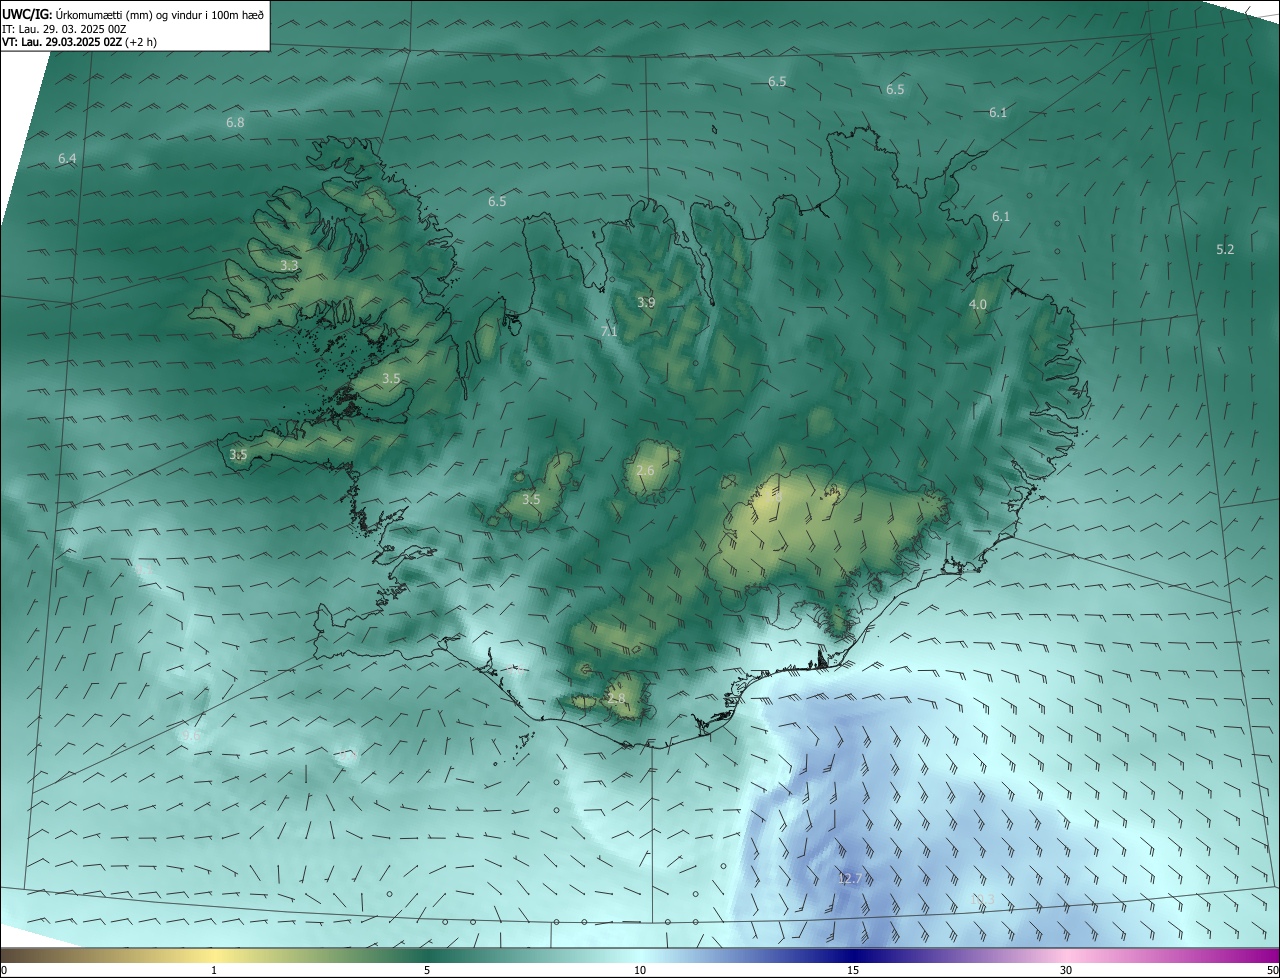1280x978 pixels.
Task: Click the 0 tick on the color scale
Action: (4, 970)
